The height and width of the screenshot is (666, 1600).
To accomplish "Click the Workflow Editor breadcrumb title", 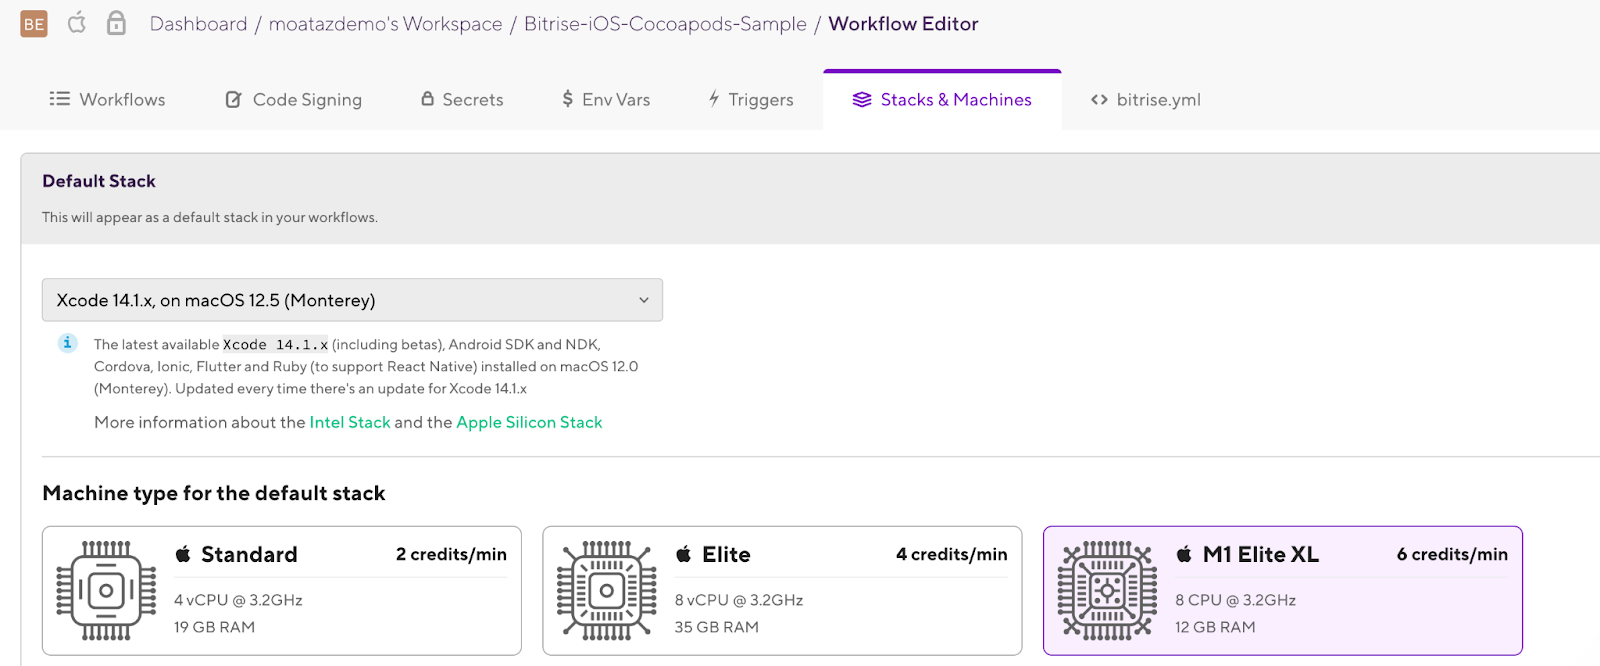I will coord(903,24).
